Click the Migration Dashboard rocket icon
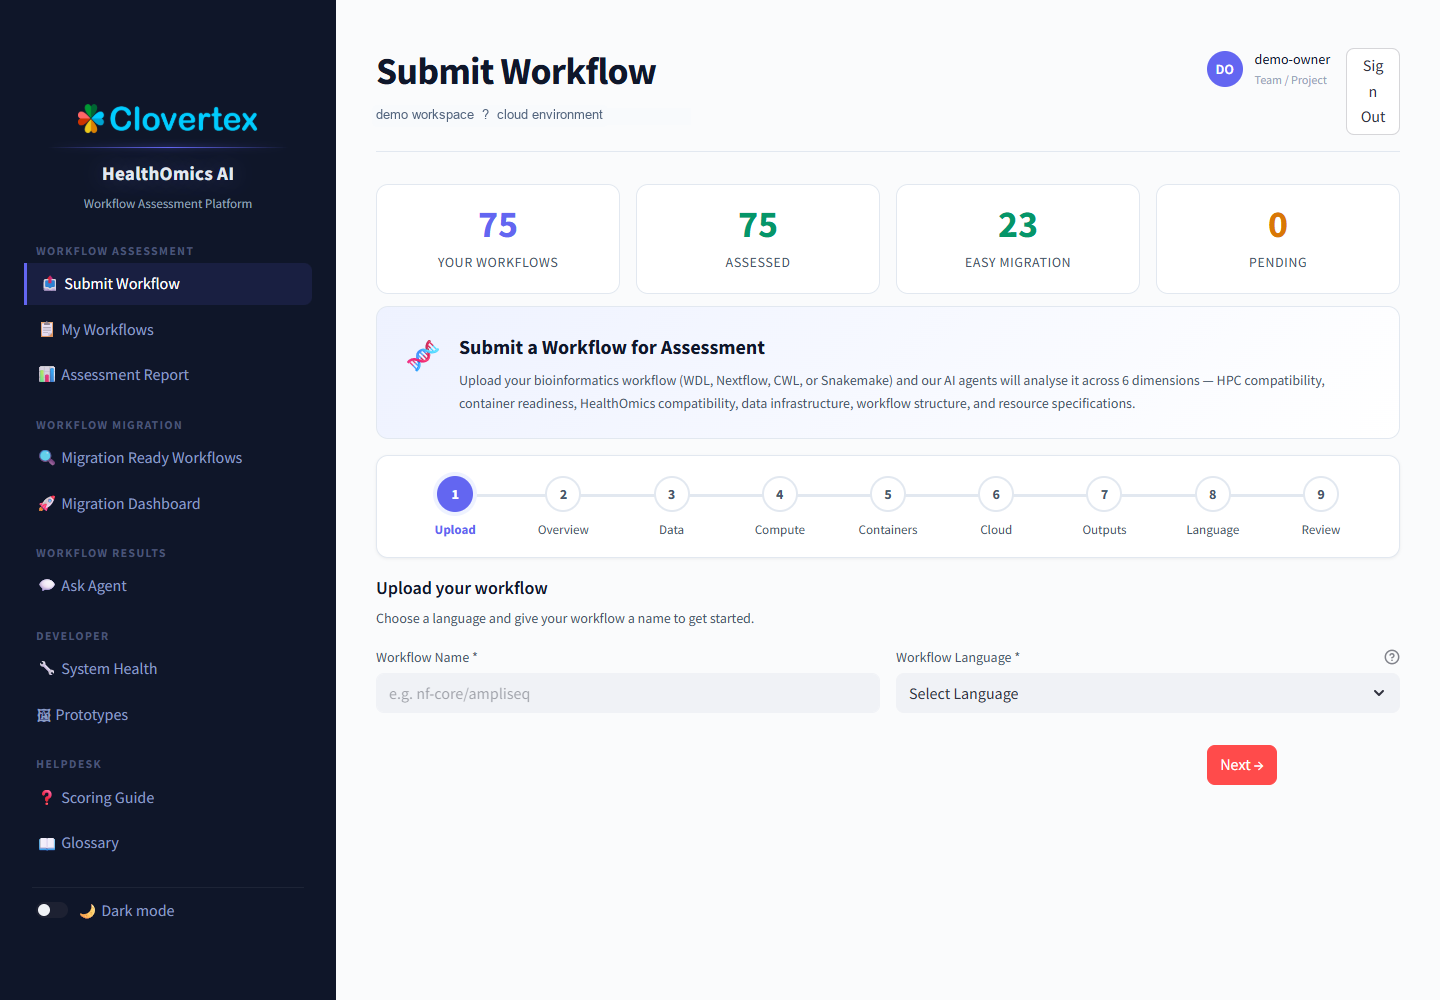 click(x=46, y=504)
